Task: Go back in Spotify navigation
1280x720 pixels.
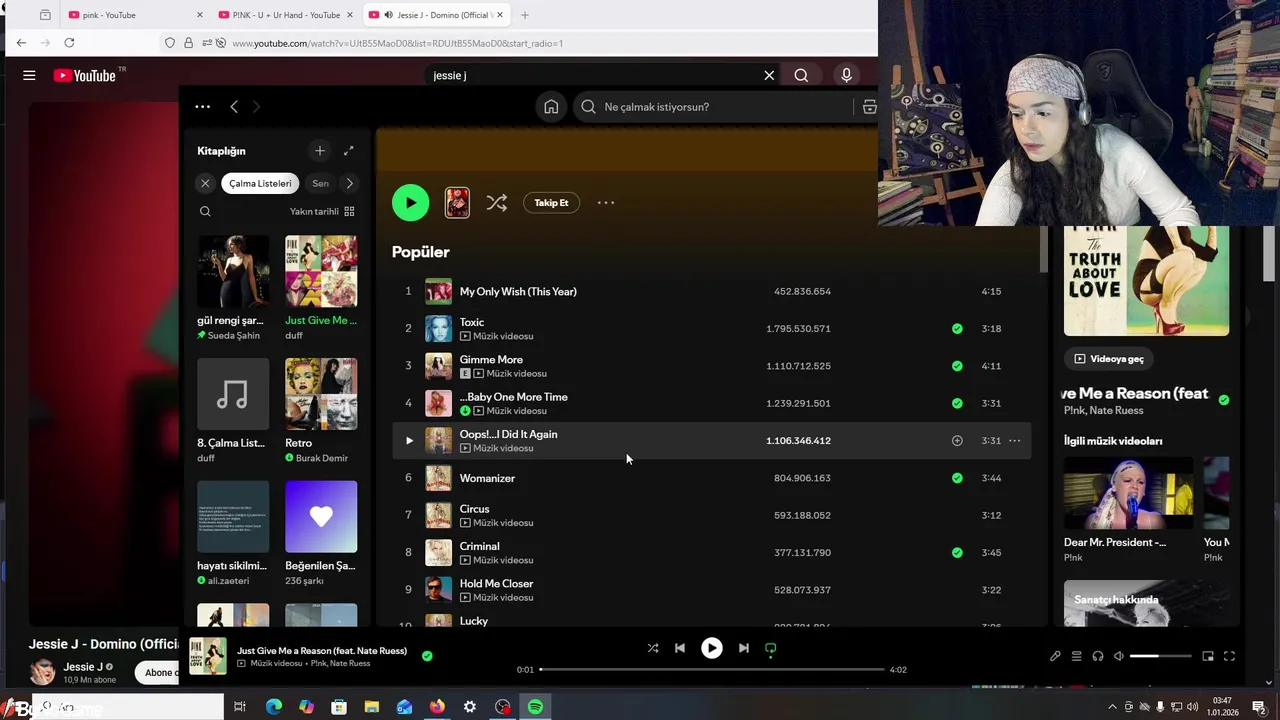Action: (x=234, y=107)
